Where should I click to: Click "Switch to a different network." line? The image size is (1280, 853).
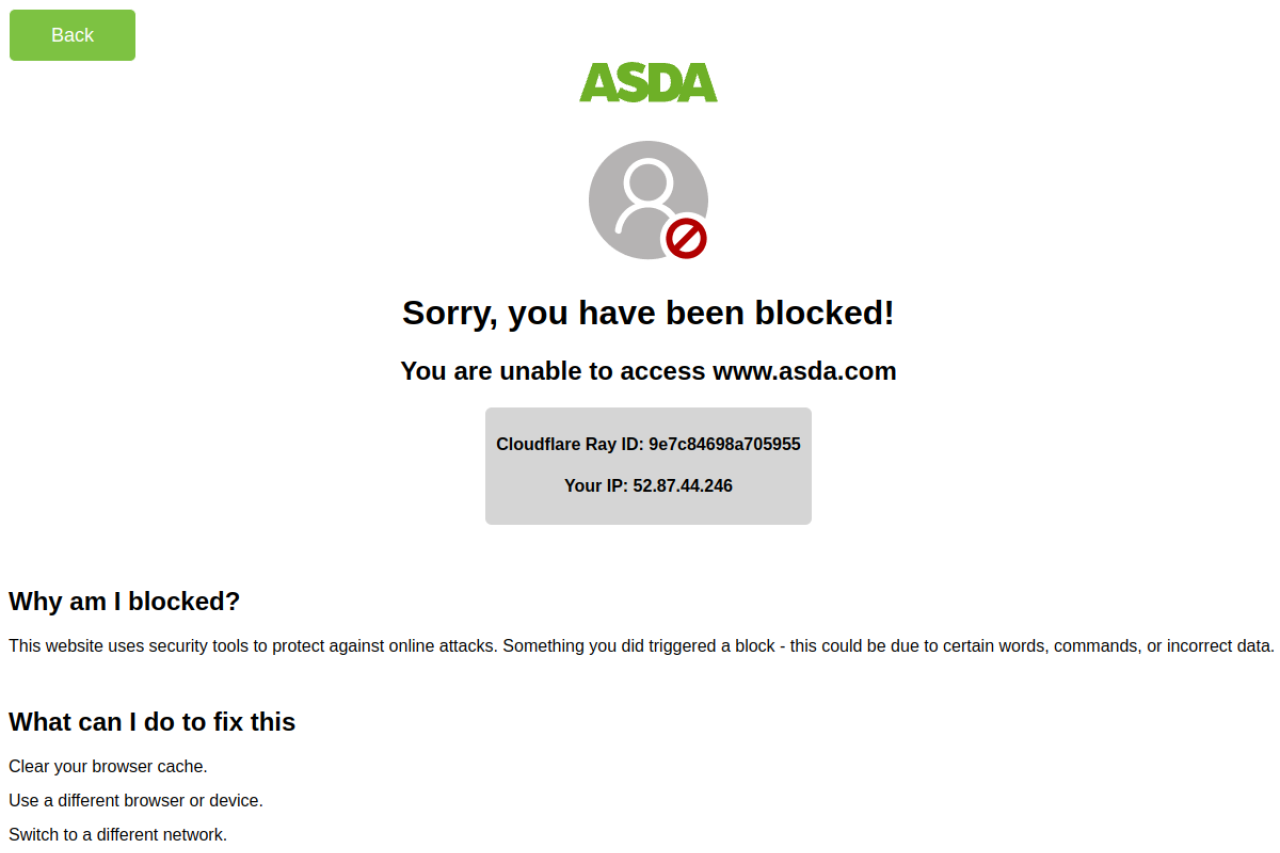118,835
